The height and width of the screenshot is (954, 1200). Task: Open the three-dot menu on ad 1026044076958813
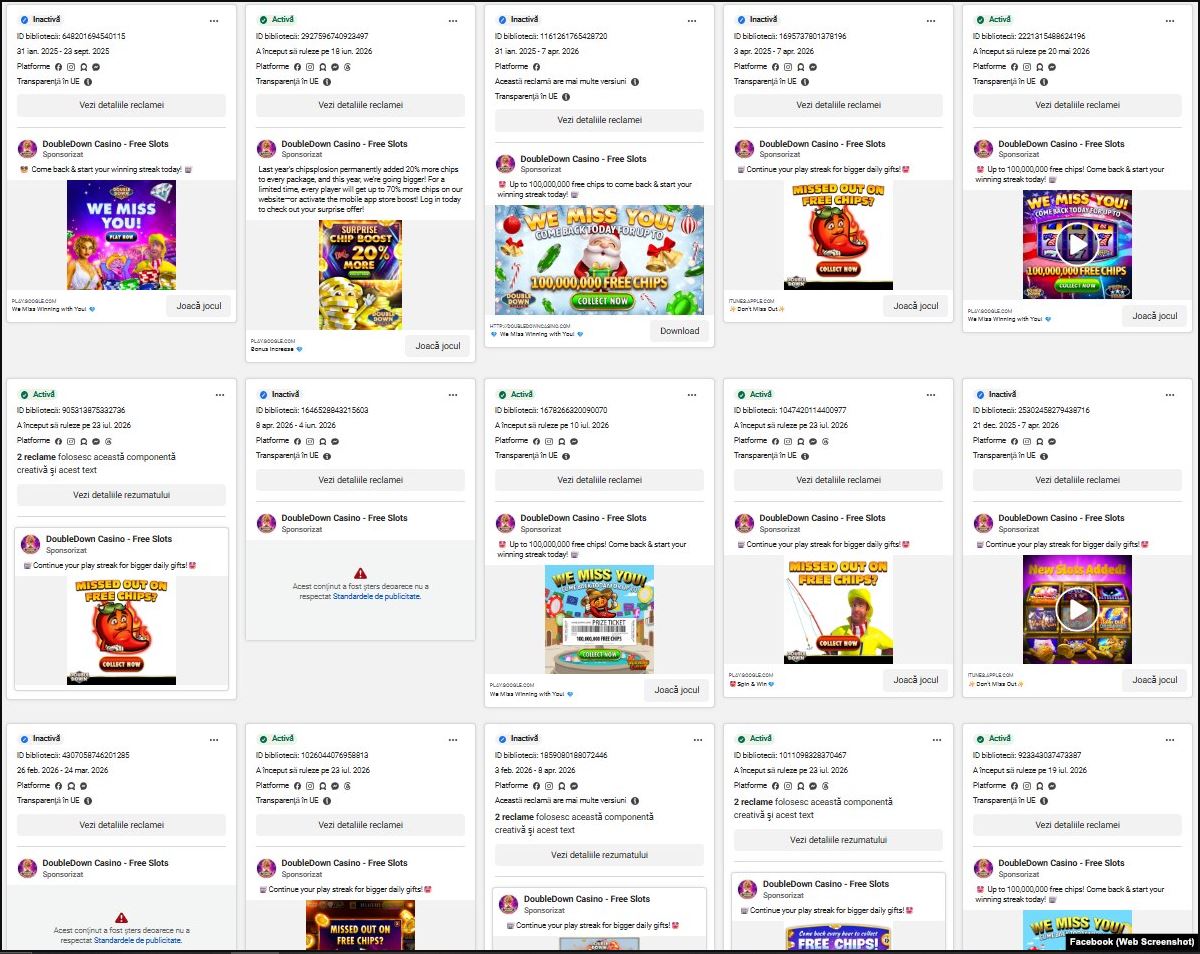(x=453, y=740)
